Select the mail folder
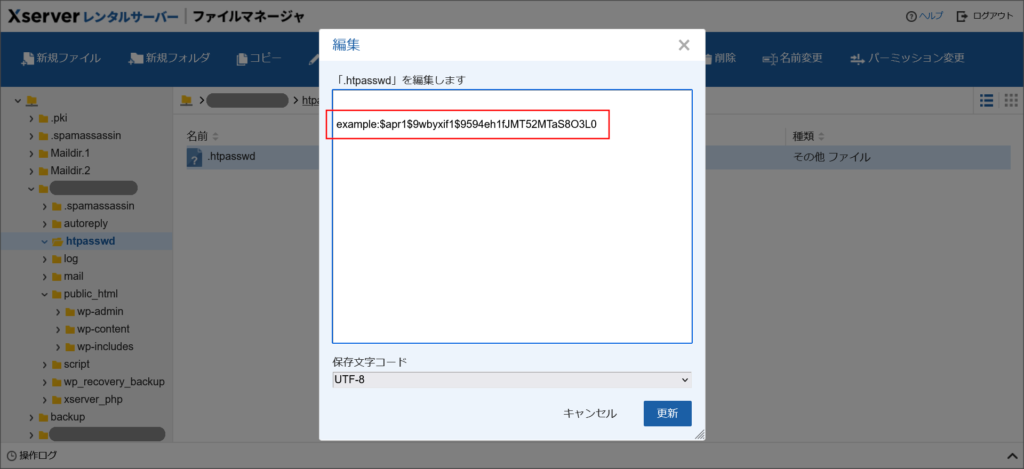Viewport: 1024px width, 469px height. [73, 276]
